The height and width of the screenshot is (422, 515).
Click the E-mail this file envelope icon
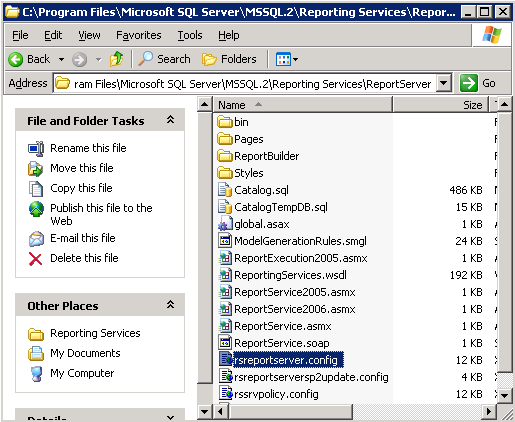pos(36,239)
